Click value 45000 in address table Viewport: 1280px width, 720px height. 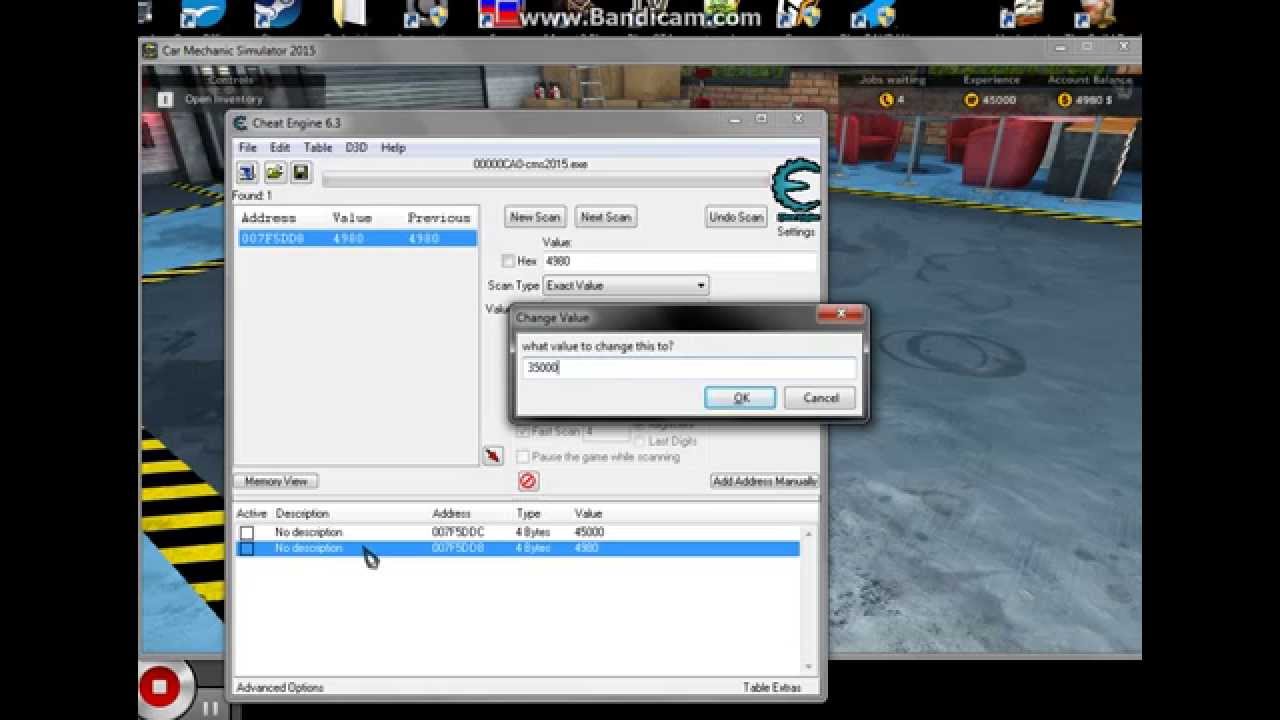(x=589, y=533)
